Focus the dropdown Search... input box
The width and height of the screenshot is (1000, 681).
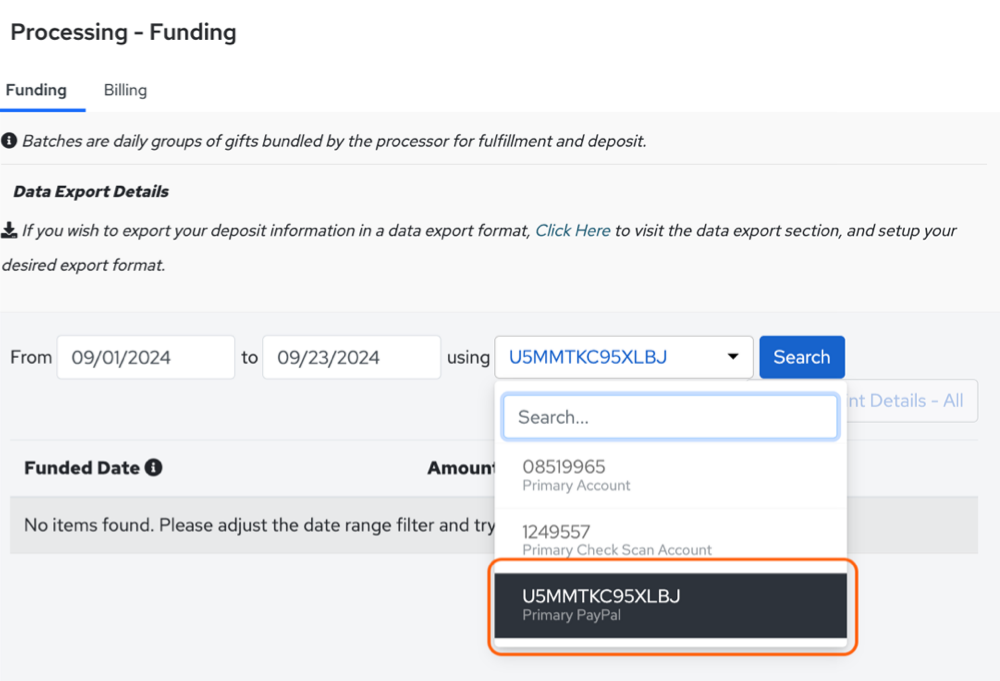(670, 417)
